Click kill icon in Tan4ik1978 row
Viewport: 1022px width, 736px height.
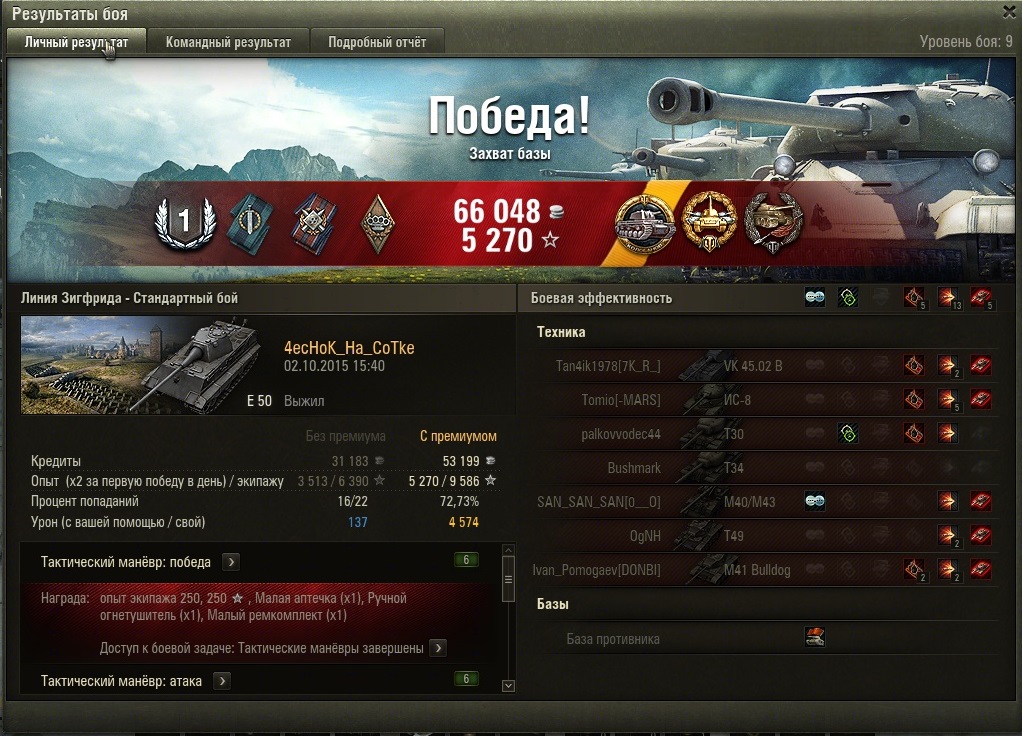tap(981, 366)
